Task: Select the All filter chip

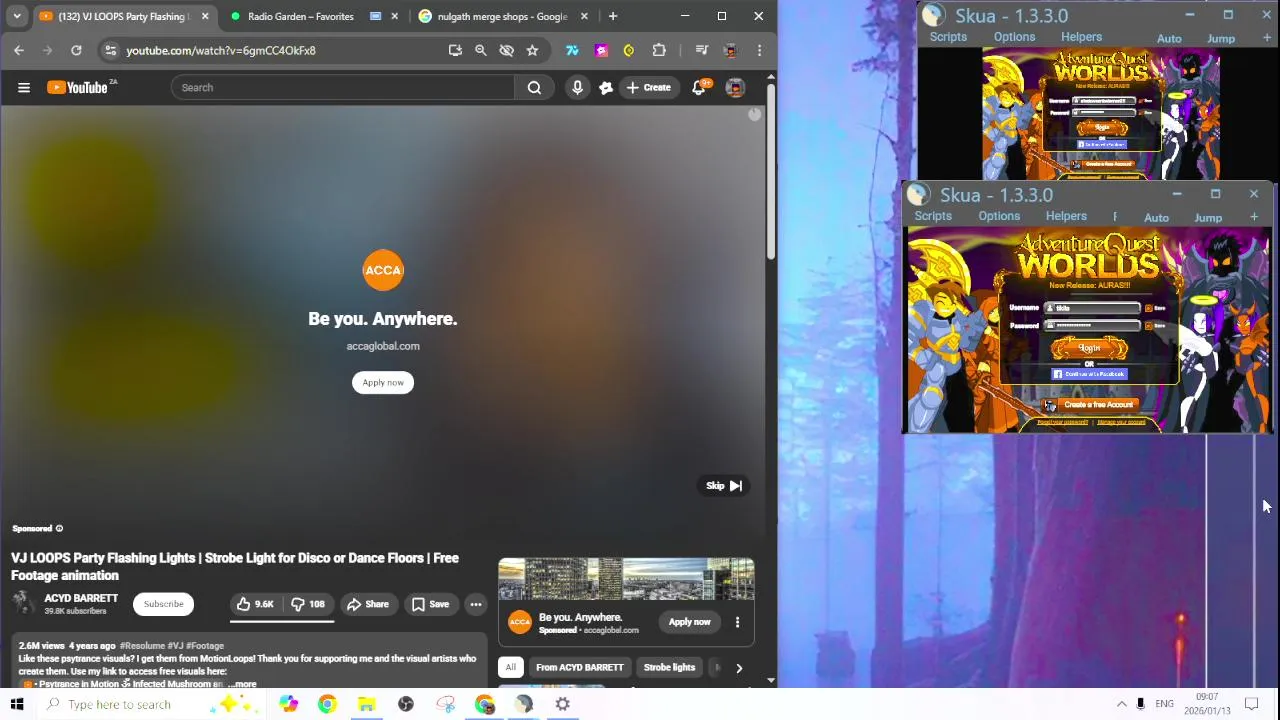Action: tap(510, 668)
